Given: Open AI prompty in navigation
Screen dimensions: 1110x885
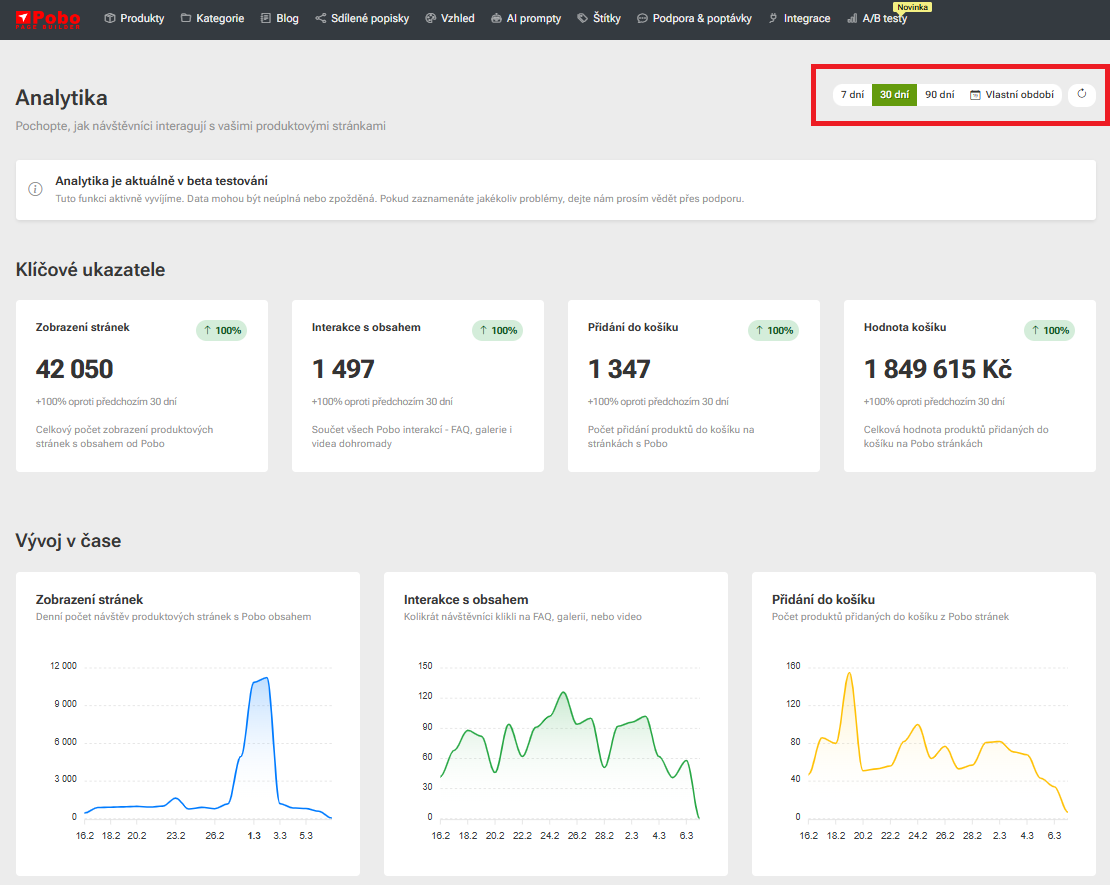Looking at the screenshot, I should coord(526,18).
